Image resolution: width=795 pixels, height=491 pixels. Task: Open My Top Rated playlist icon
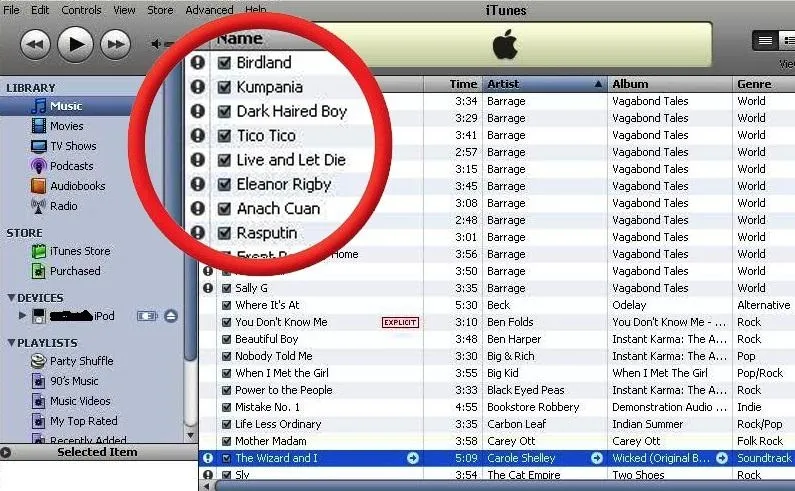[39, 421]
